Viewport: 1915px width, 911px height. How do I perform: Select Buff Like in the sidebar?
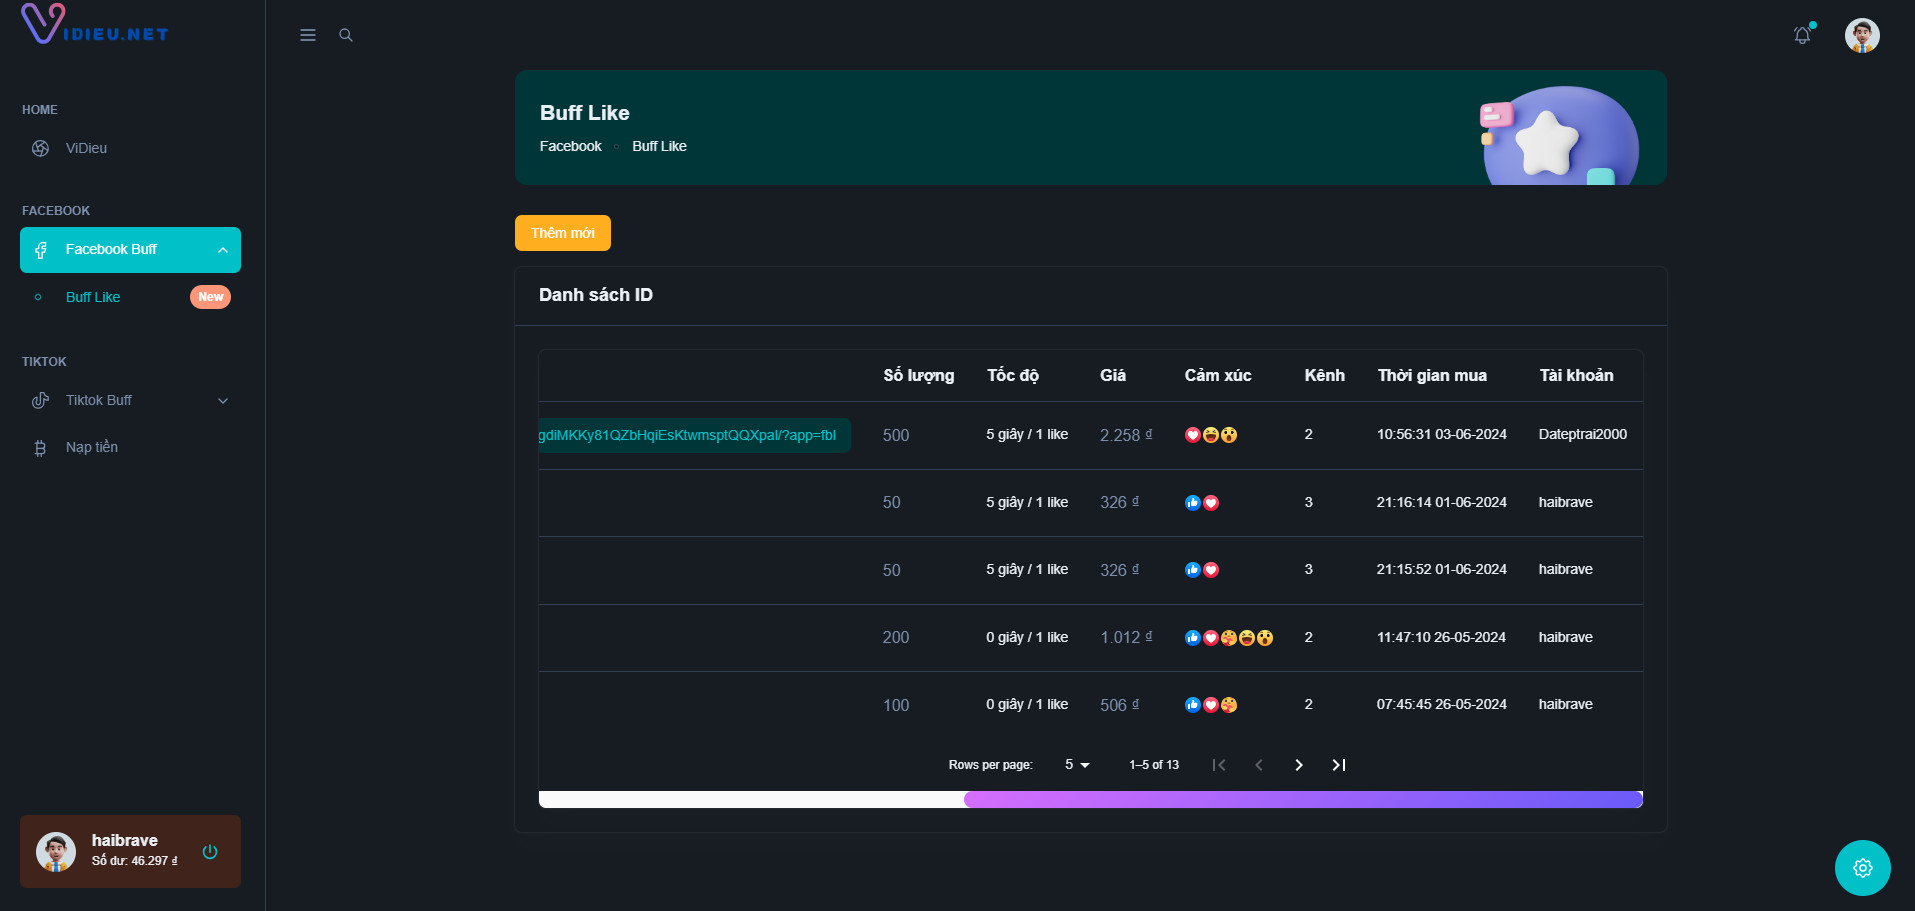coord(93,297)
